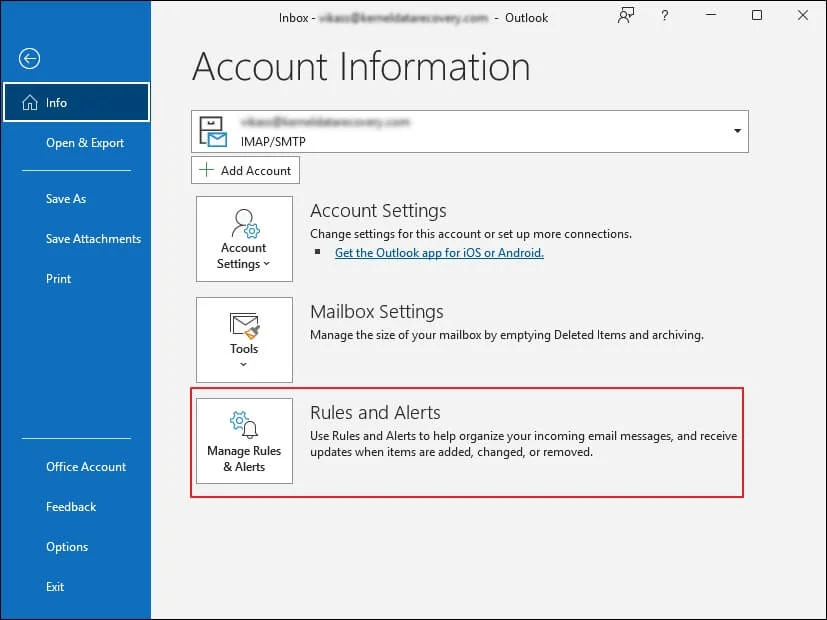Image resolution: width=827 pixels, height=620 pixels.
Task: Click the mailbox account icon
Action: [213, 132]
